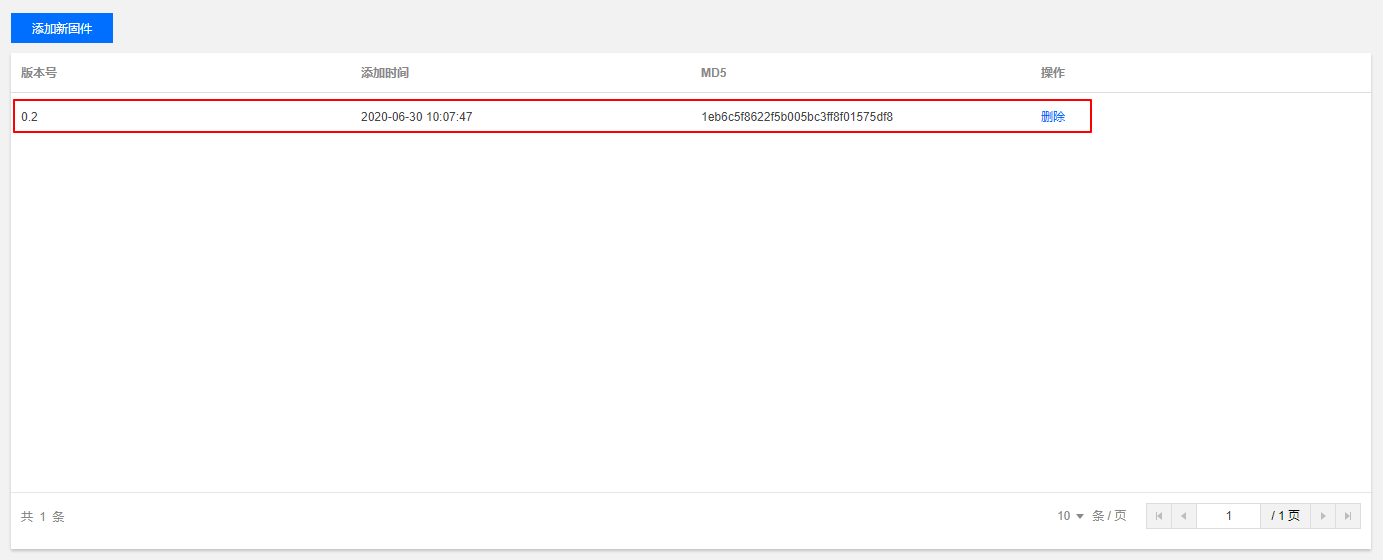The height and width of the screenshot is (560, 1383).
Task: Delete firmware 0.2 via 删除 link
Action: [1053, 116]
